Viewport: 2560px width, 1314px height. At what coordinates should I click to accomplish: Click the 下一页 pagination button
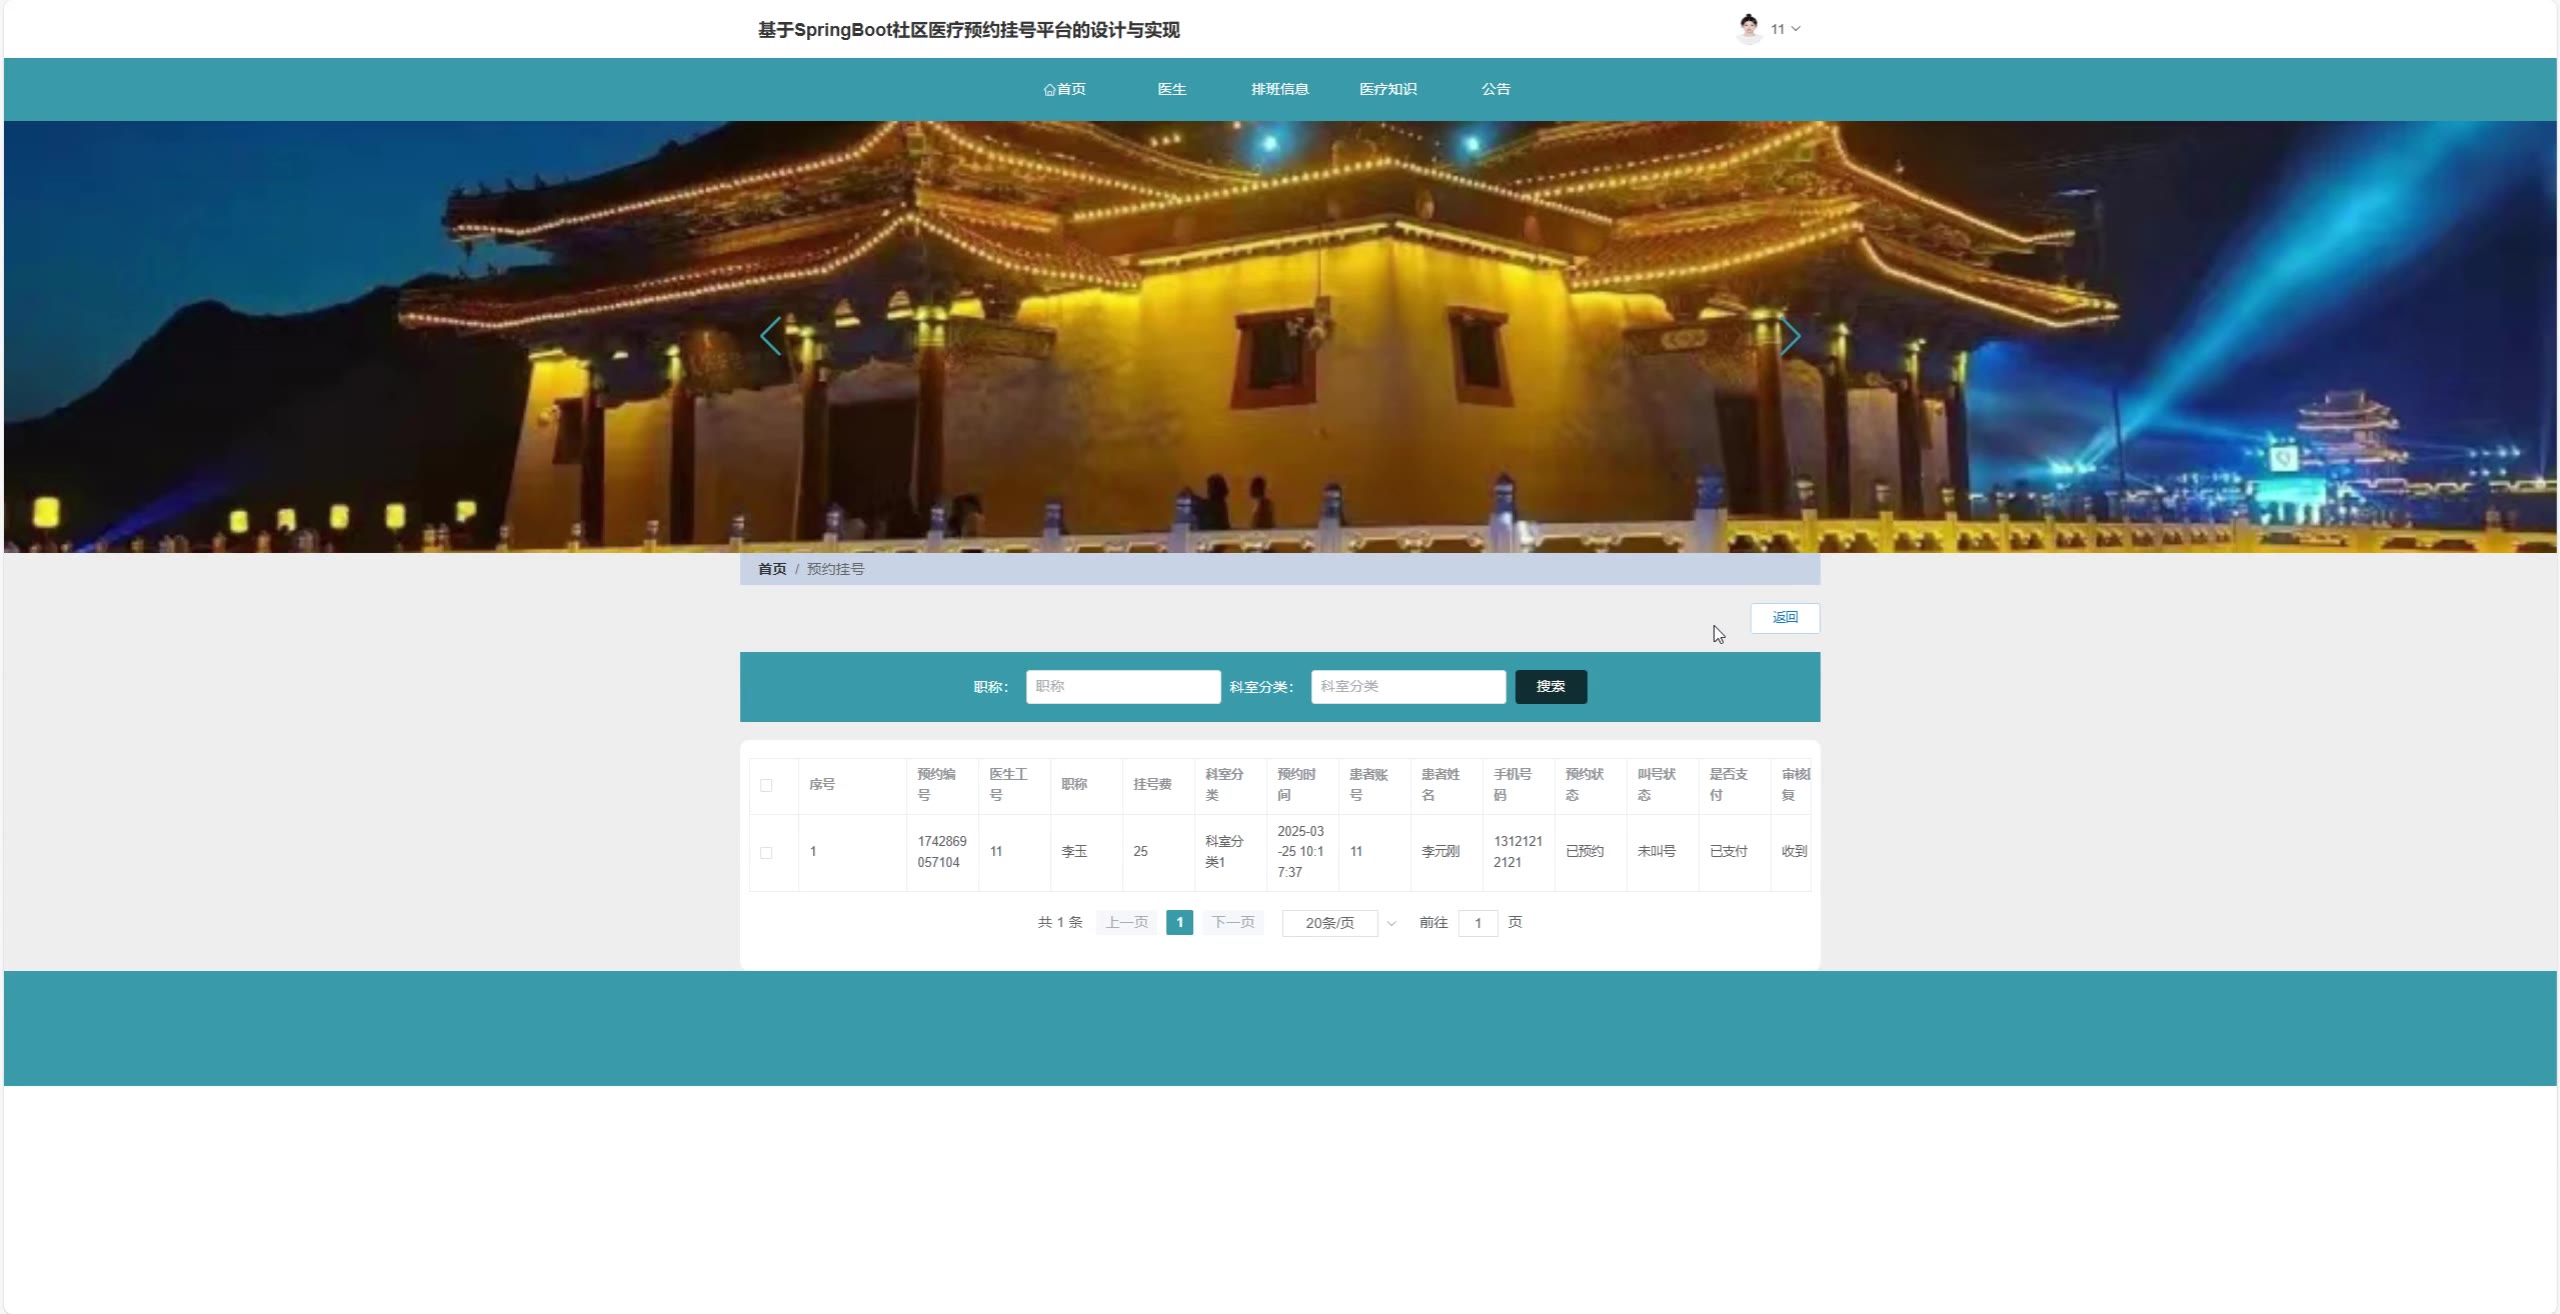click(1232, 923)
